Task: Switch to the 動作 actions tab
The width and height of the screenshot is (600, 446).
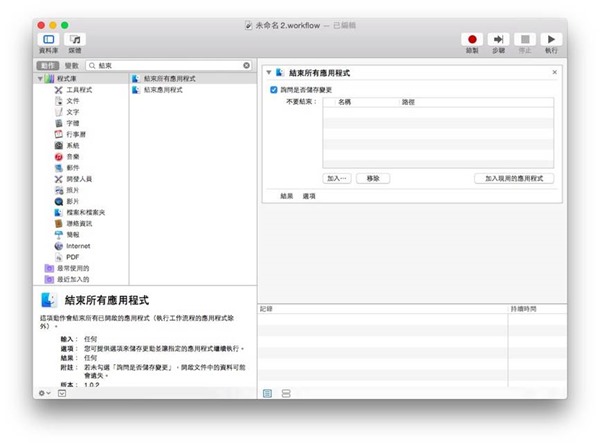Action: pyautogui.click(x=48, y=65)
